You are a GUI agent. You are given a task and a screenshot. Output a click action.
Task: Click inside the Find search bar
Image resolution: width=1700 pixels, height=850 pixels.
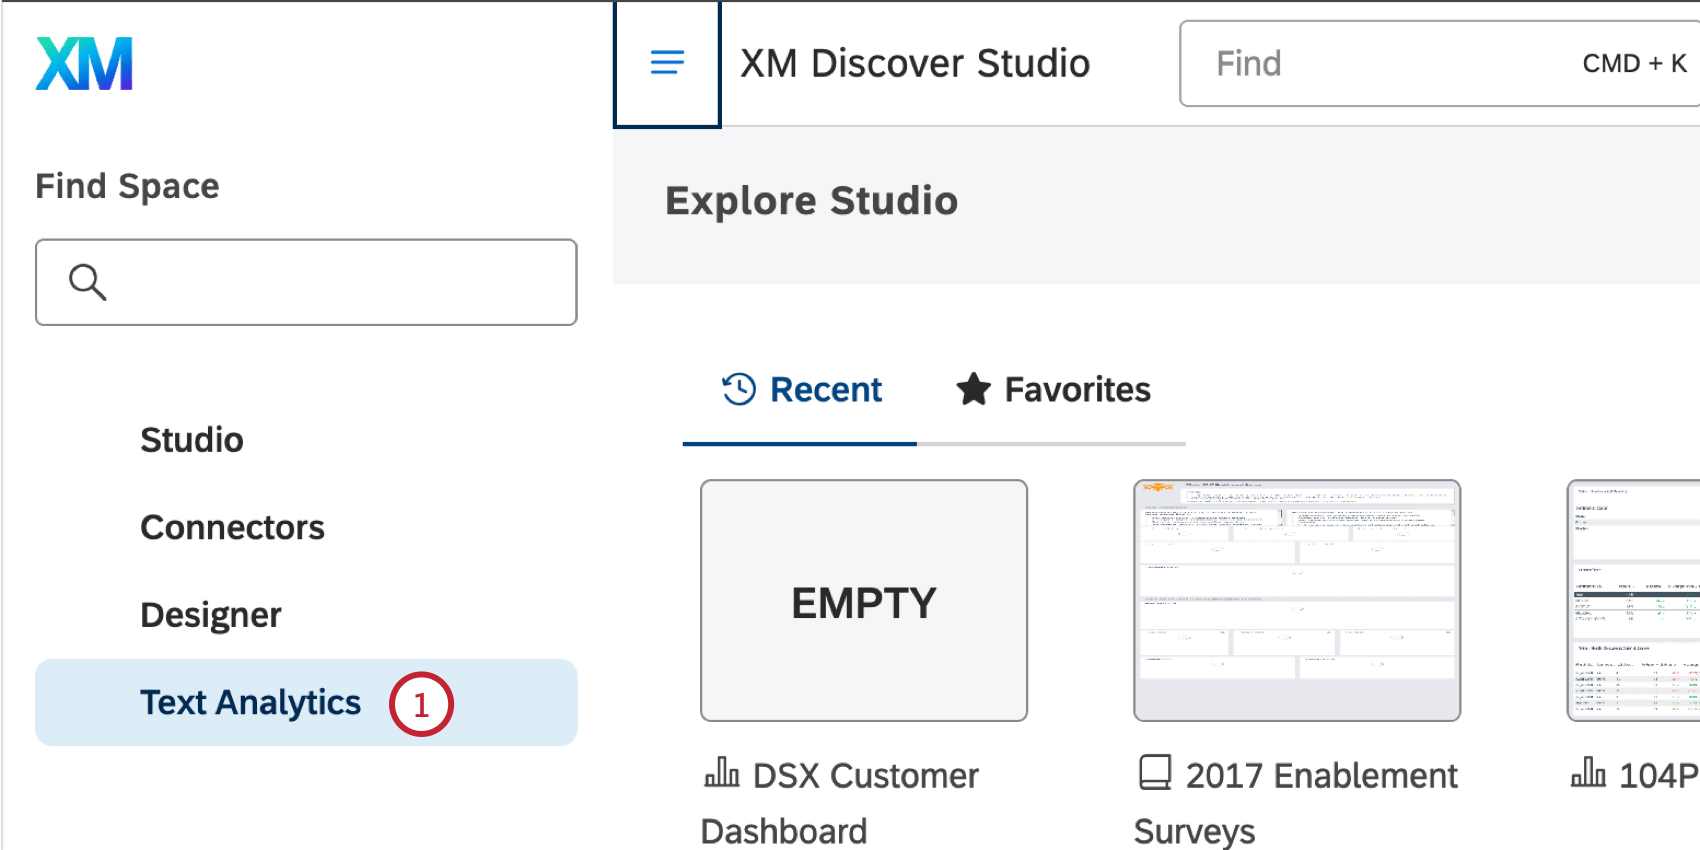pos(1350,63)
